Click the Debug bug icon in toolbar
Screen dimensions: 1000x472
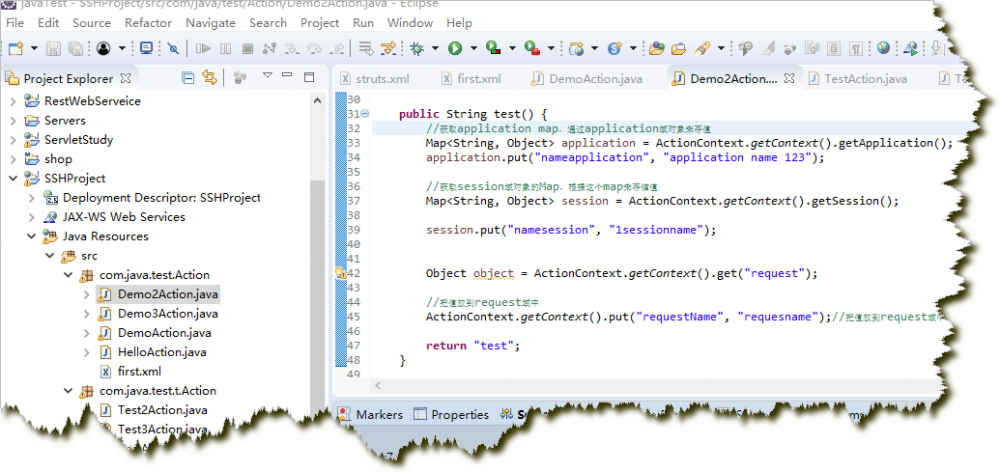(416, 47)
